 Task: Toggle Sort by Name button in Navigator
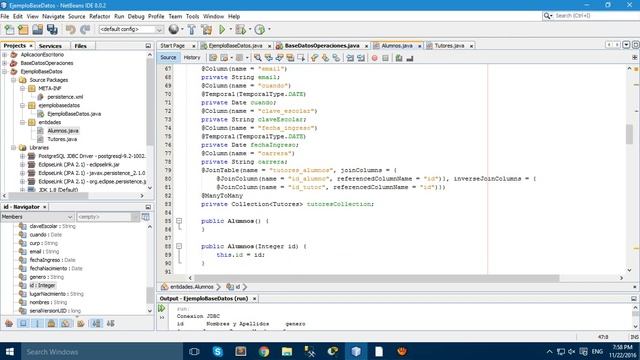pos(96,323)
